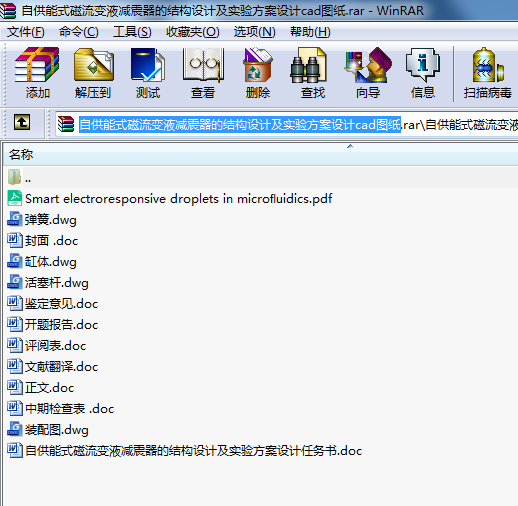Image resolution: width=518 pixels, height=506 pixels.
Task: Go up one level arrow button
Action: (22, 122)
